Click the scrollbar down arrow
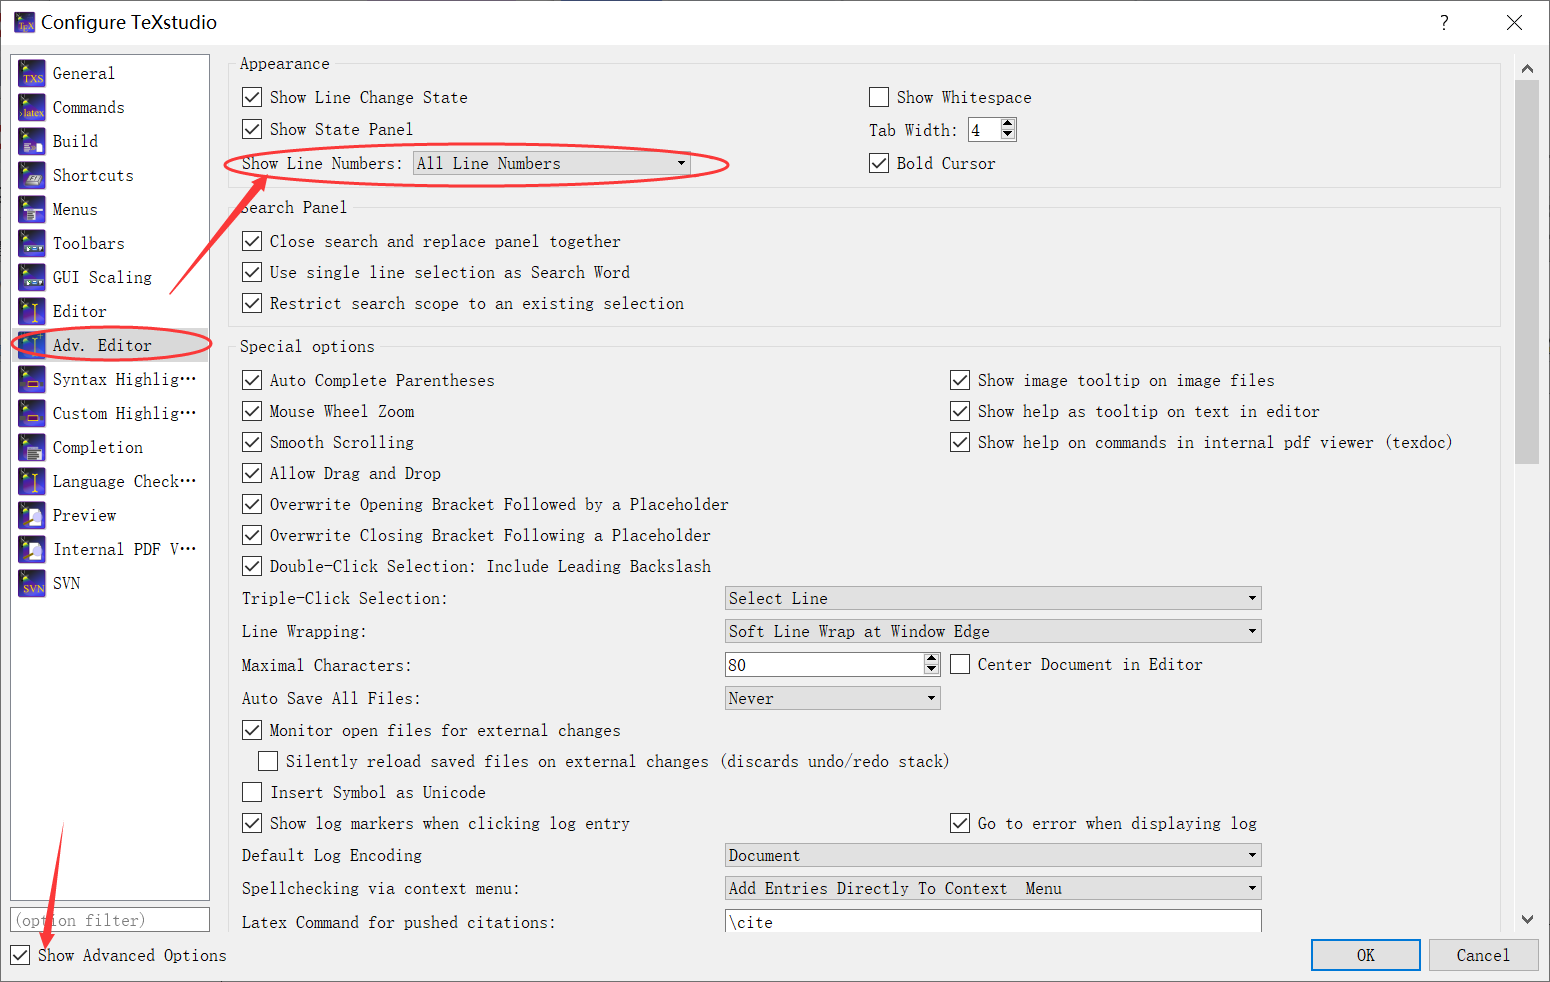The width and height of the screenshot is (1550, 982). click(x=1527, y=919)
